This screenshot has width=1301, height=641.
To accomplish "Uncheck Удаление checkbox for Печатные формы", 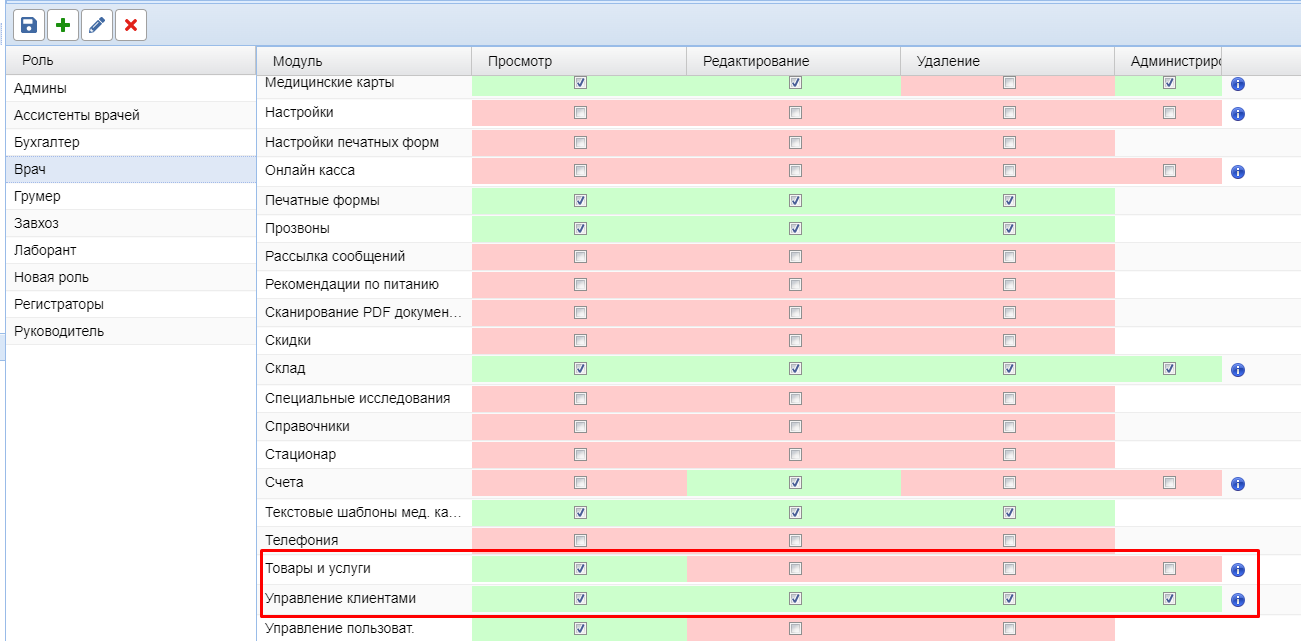I will click(1009, 200).
